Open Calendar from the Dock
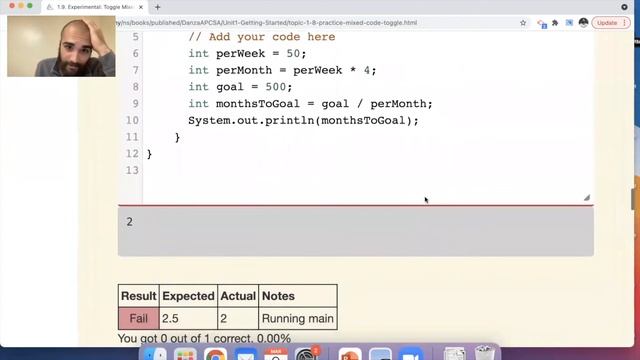Image resolution: width=640 pixels, height=360 pixels. click(276, 355)
